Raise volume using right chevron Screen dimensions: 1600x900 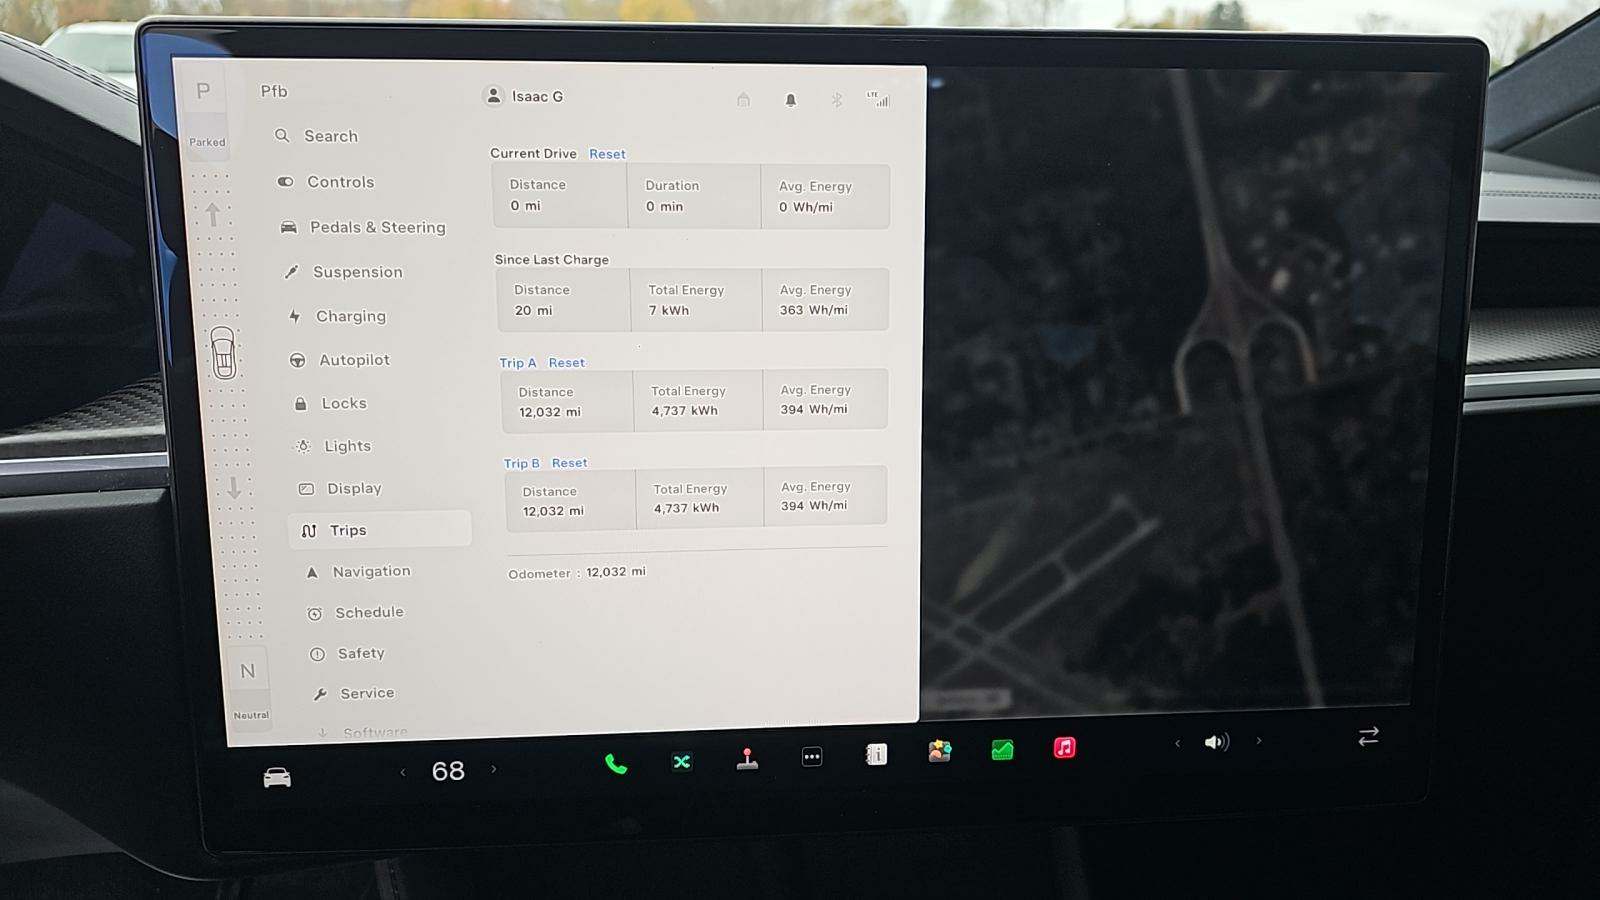point(1259,741)
